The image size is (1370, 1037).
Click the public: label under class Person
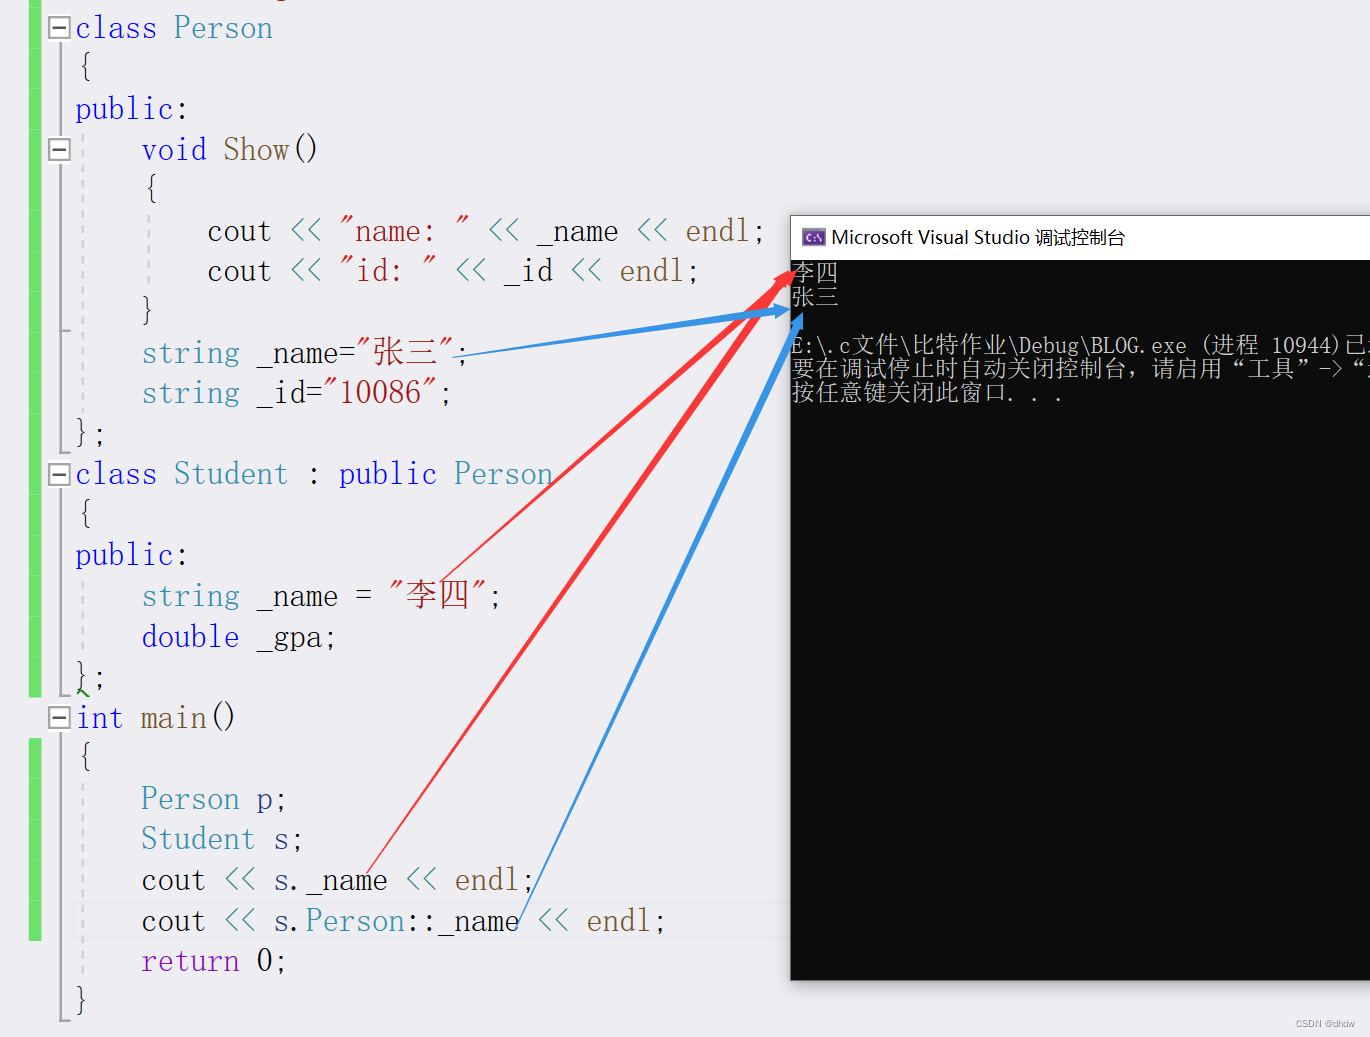click(131, 109)
